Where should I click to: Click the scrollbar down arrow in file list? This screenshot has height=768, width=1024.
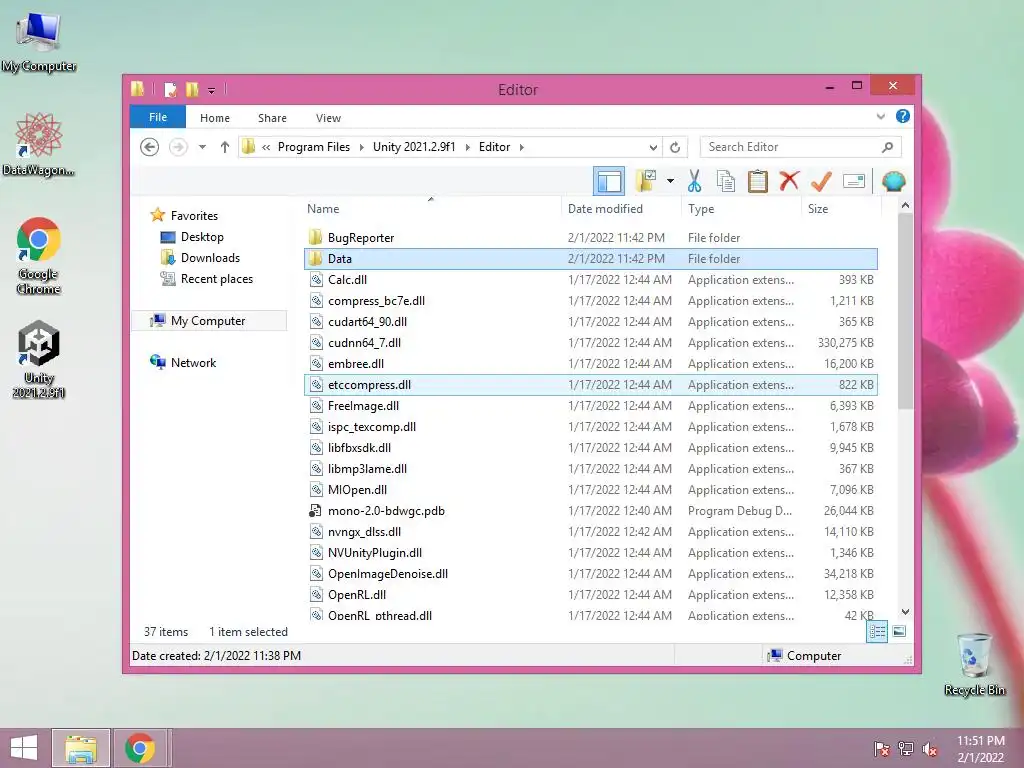pyautogui.click(x=905, y=612)
